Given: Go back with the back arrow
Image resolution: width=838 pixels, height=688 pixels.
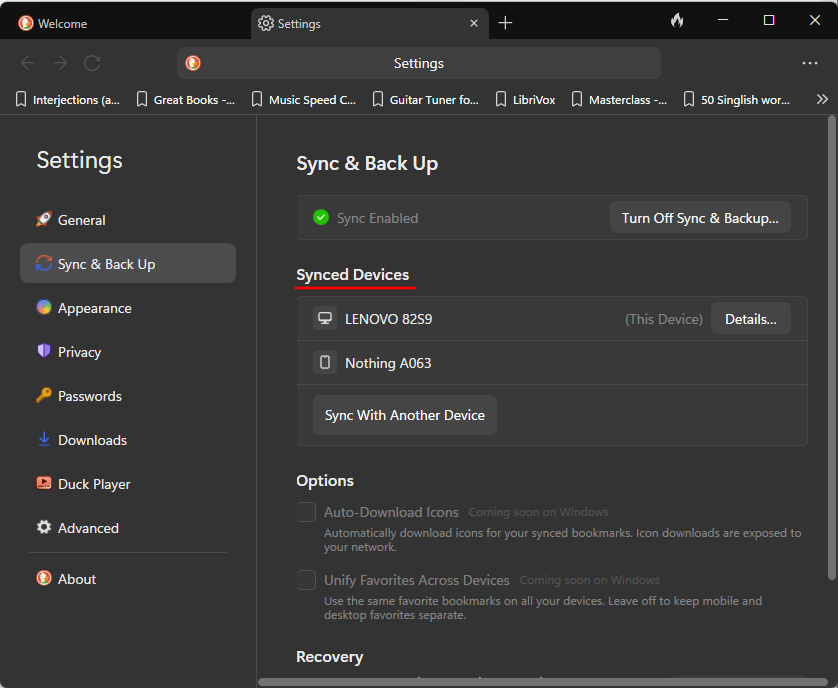Looking at the screenshot, I should point(28,63).
